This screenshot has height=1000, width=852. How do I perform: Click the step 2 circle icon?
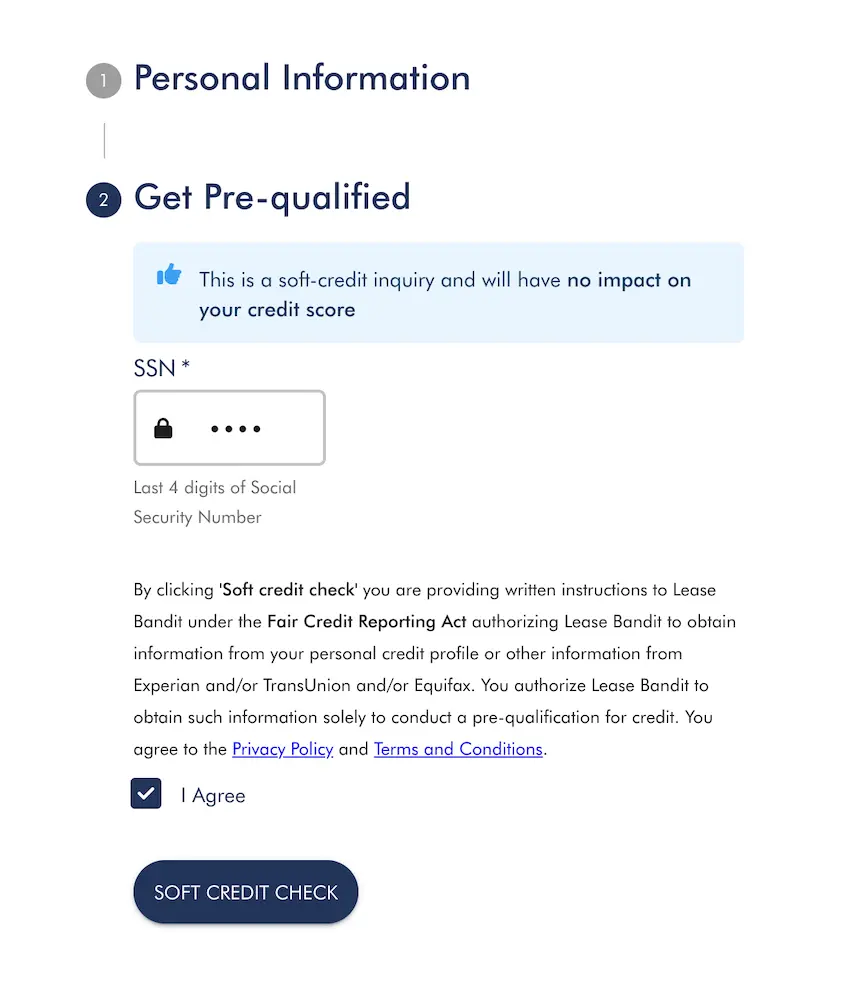[x=103, y=200]
